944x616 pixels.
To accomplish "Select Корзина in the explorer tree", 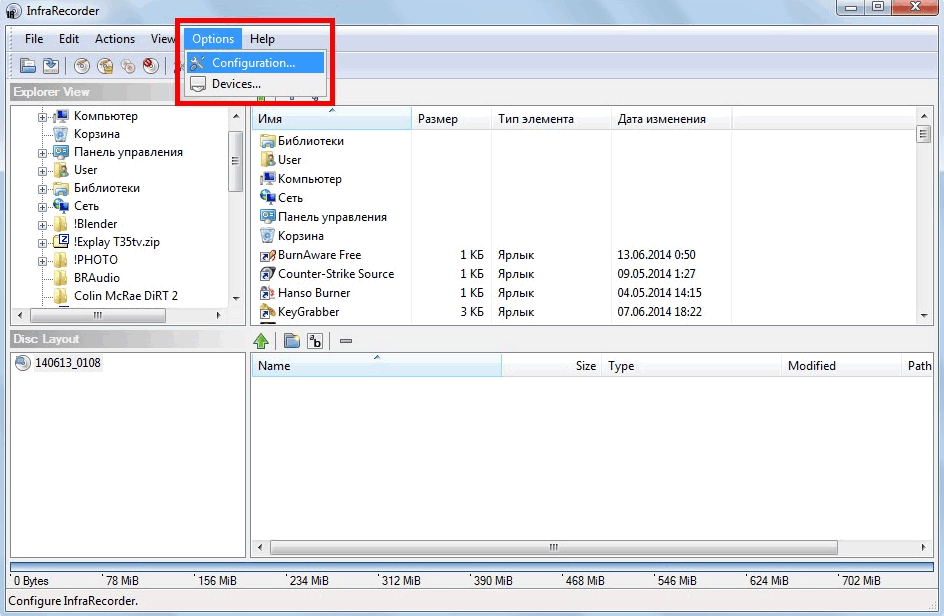I will pos(86,134).
